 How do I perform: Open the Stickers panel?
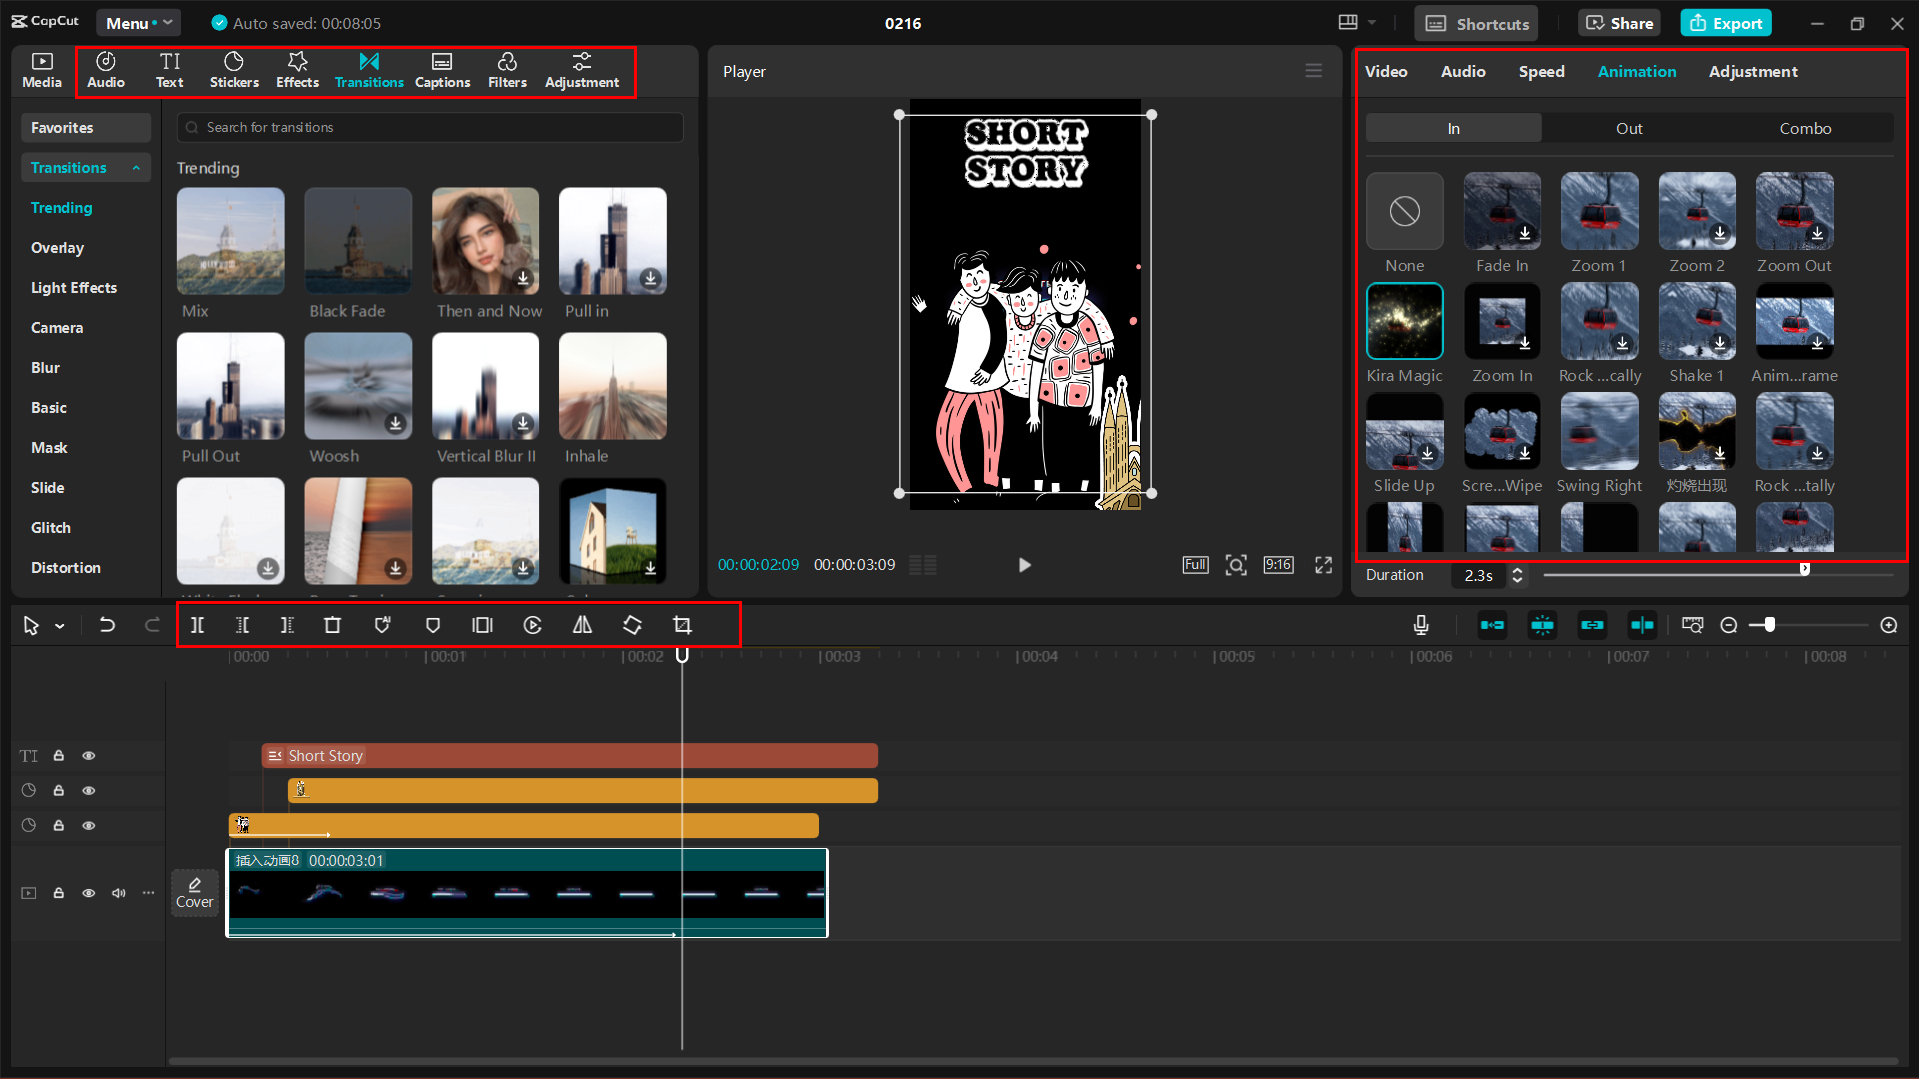click(x=234, y=71)
